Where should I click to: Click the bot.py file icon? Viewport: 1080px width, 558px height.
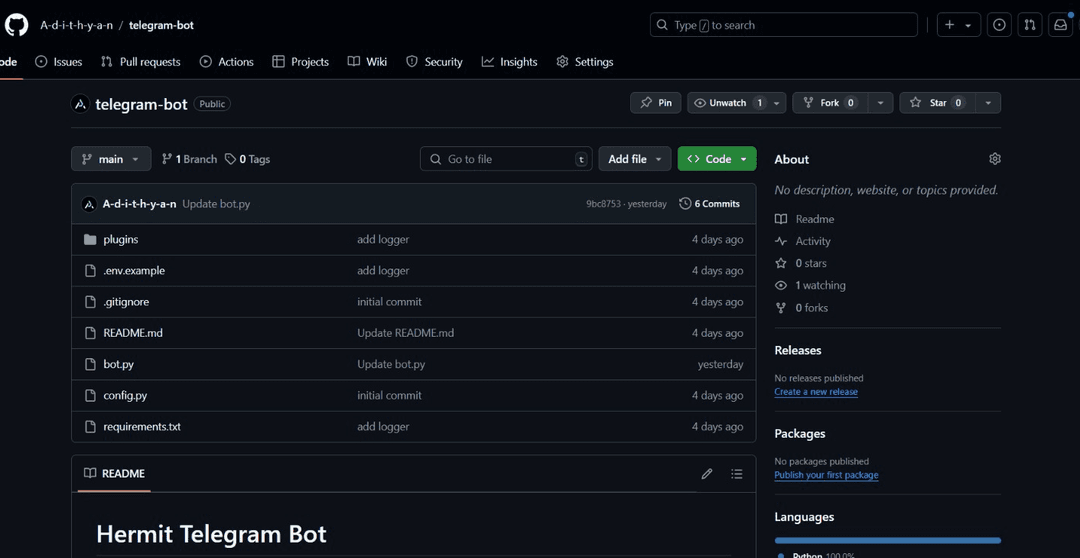[90, 364]
